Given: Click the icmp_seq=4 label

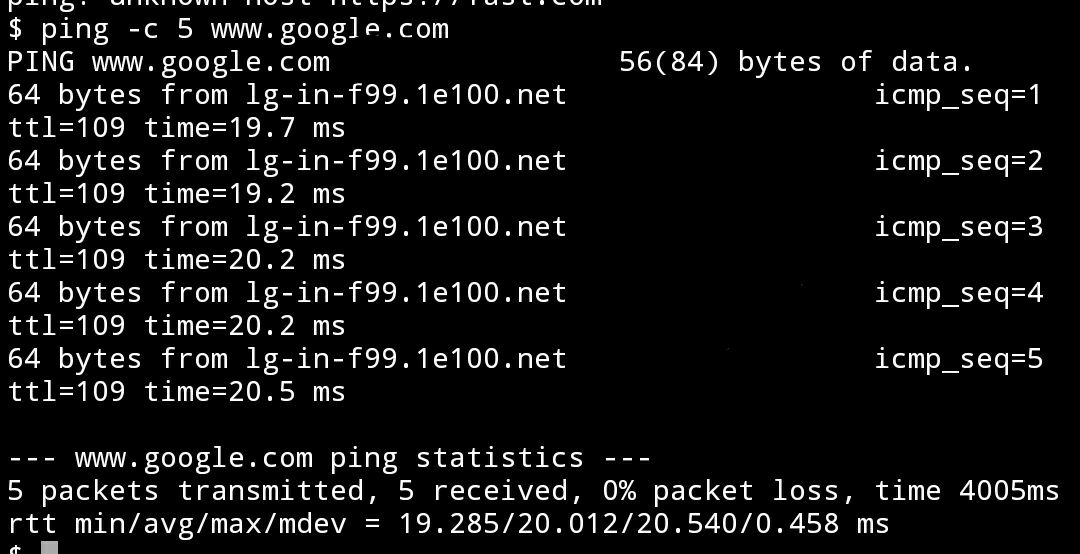Looking at the screenshot, I should 958,293.
